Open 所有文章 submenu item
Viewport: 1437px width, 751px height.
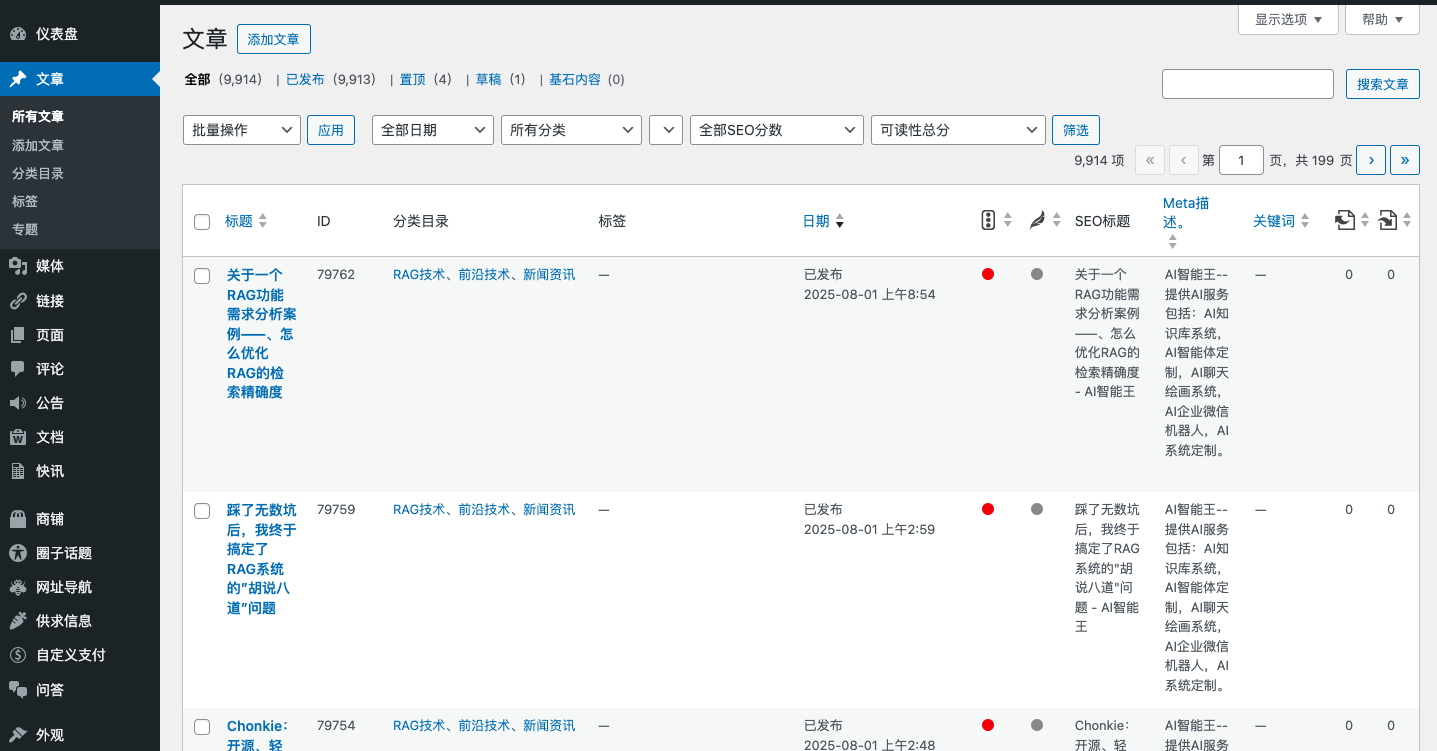38,117
